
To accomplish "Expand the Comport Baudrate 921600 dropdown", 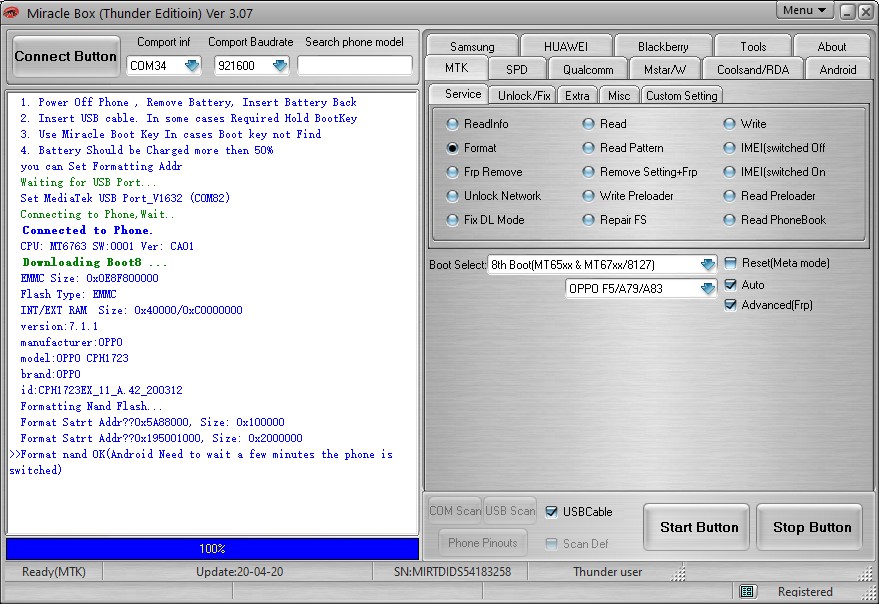I will coord(280,66).
